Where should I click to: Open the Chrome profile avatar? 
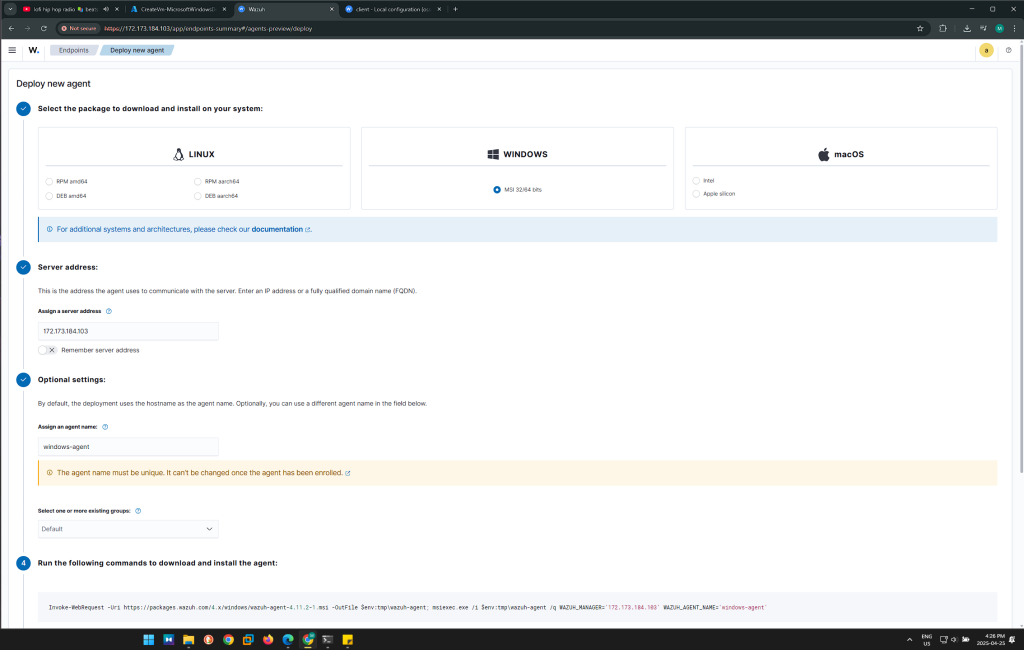click(x=999, y=29)
